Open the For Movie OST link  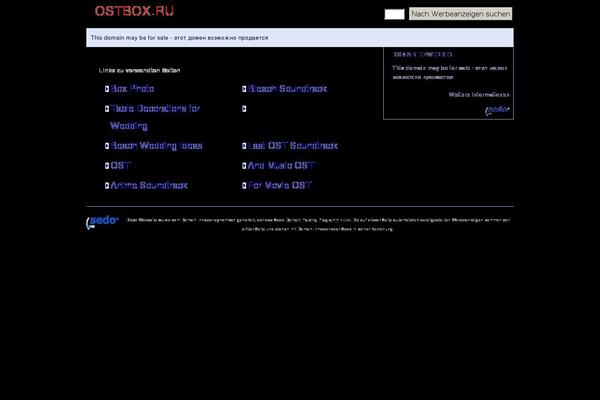point(280,185)
